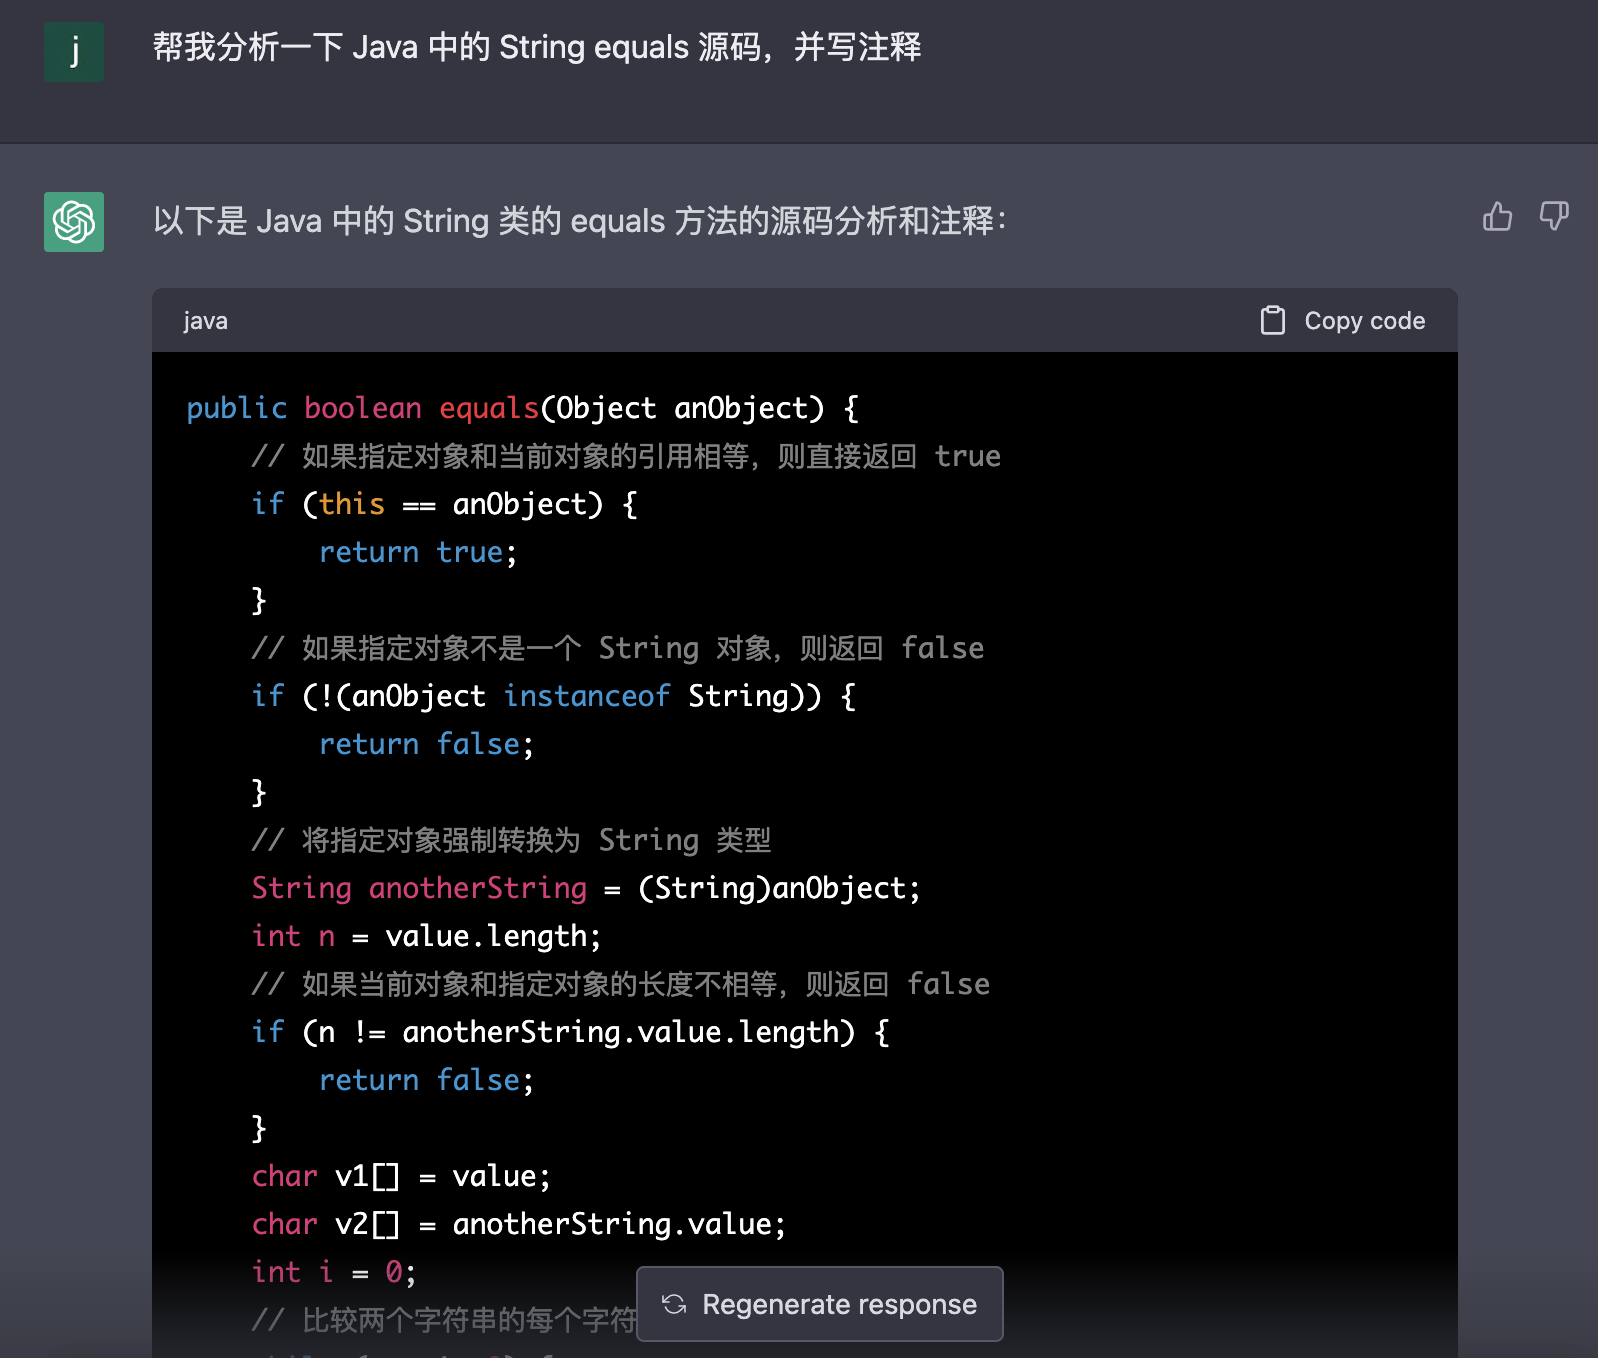Click the method signature line public boolean equals
This screenshot has height=1358, width=1598.
(523, 408)
